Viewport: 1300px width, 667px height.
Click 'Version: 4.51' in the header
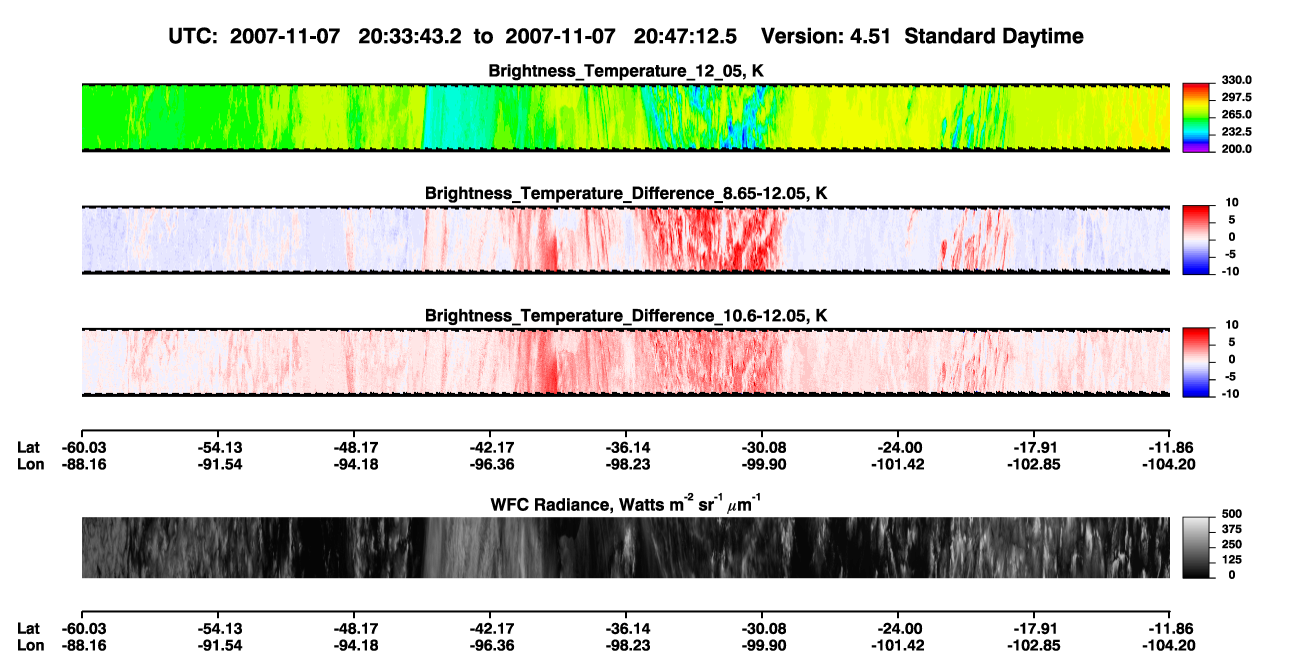pos(826,37)
